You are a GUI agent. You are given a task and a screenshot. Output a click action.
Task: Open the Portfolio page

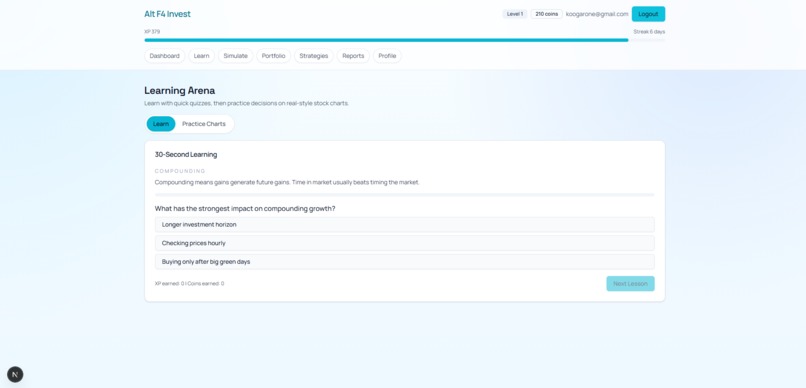point(273,56)
